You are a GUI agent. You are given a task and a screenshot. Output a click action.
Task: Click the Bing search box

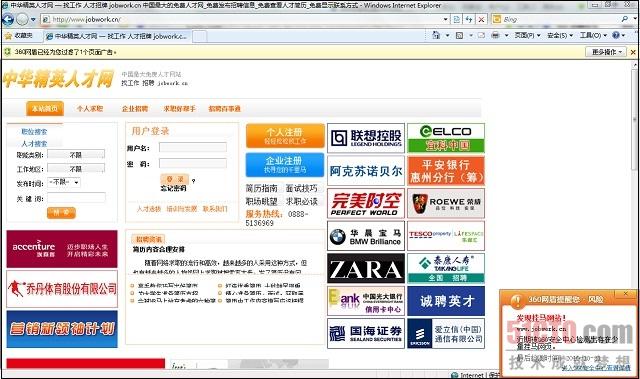[560, 19]
